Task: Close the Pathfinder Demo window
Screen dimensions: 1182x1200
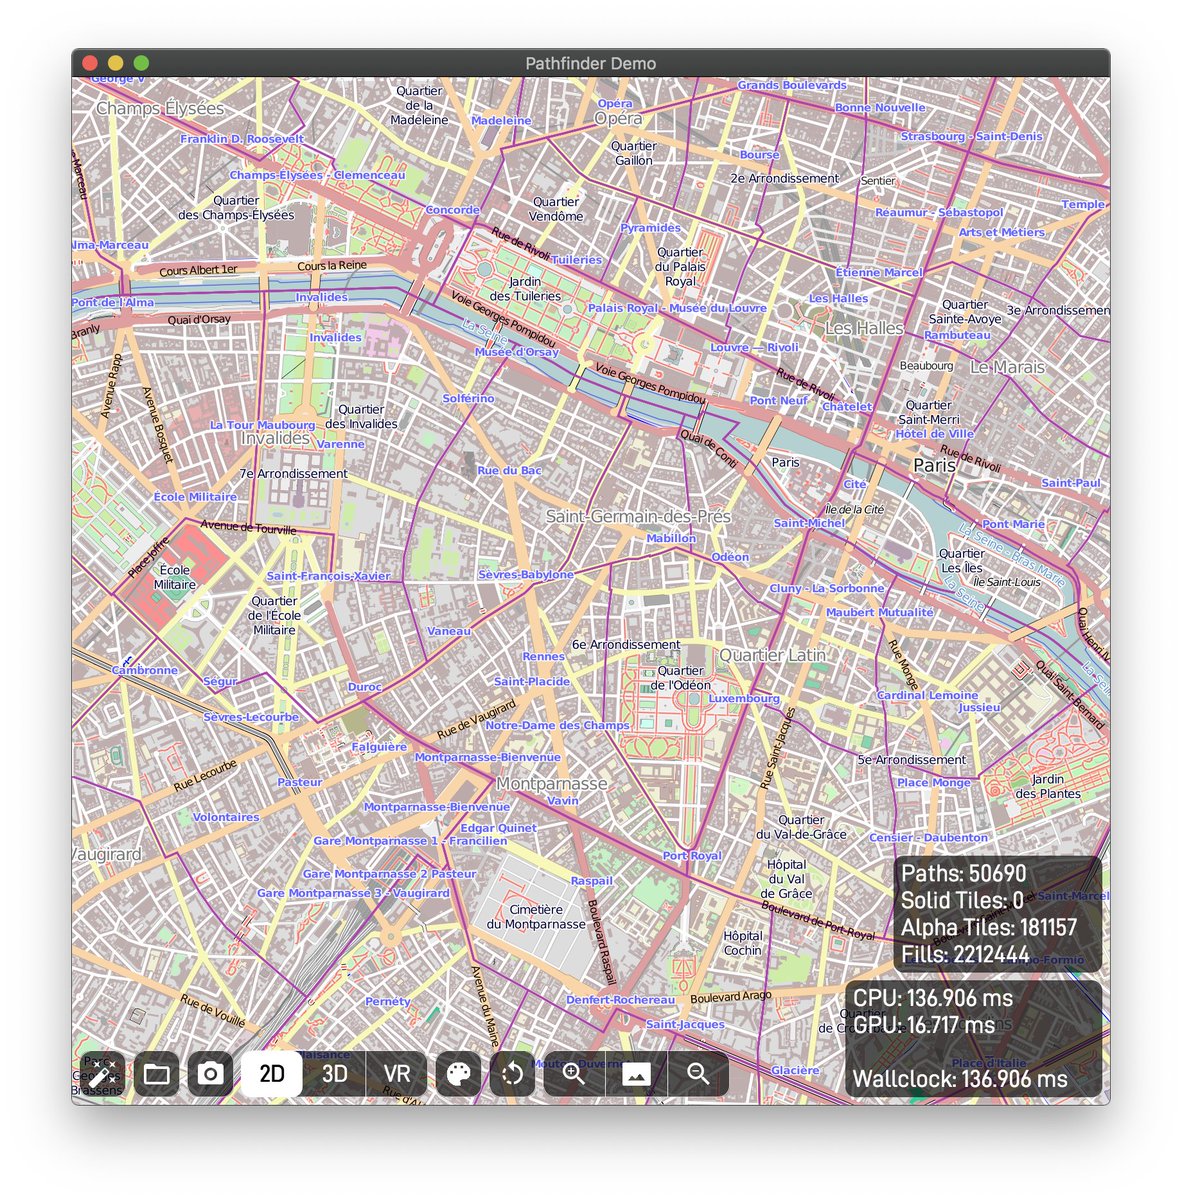Action: click(90, 63)
